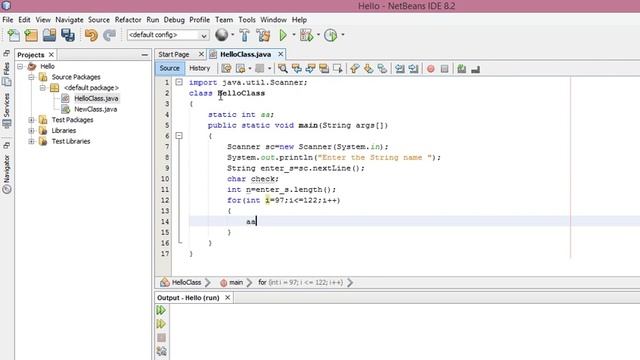This screenshot has height=360, width=640.
Task: Click the Save All toolbar icon
Action: [x=68, y=35]
